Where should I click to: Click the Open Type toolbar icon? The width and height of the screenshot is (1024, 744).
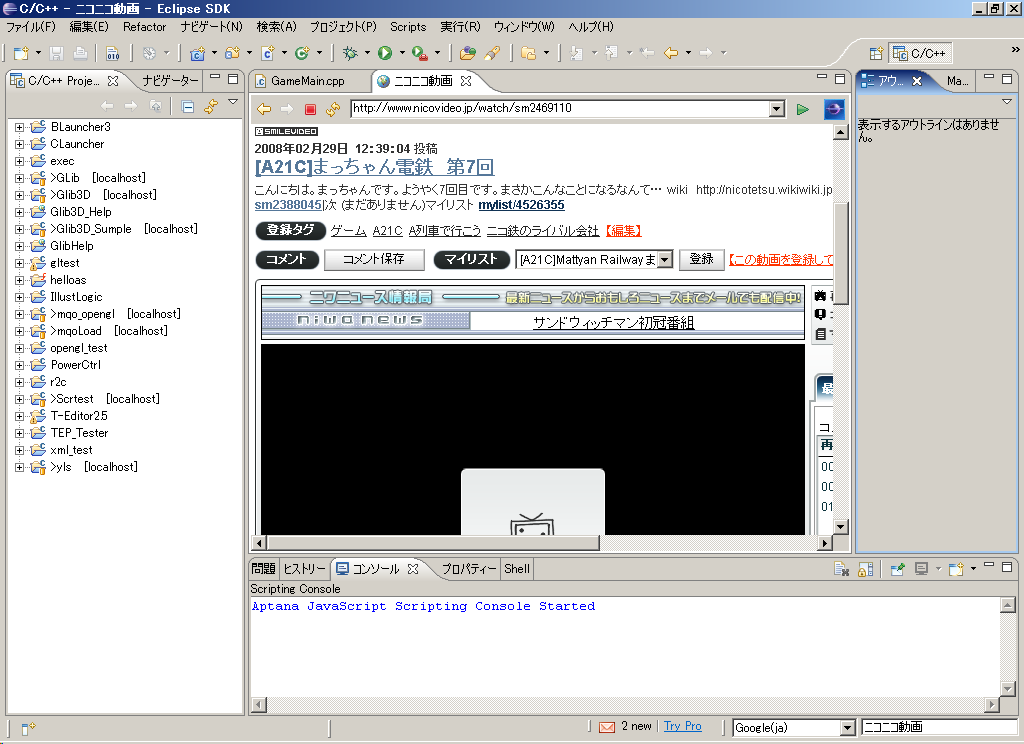point(468,53)
